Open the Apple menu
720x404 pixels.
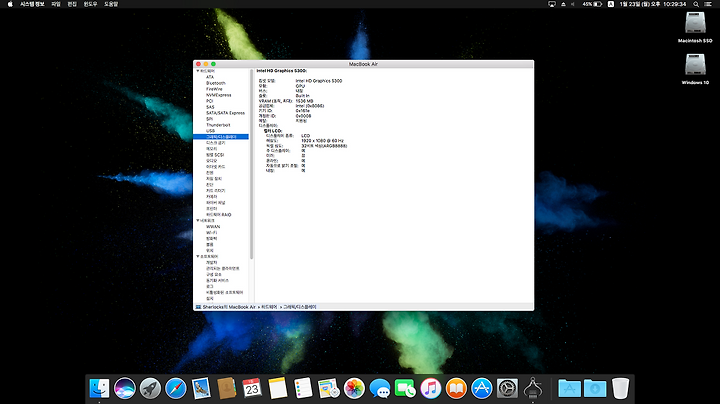[x=10, y=4]
